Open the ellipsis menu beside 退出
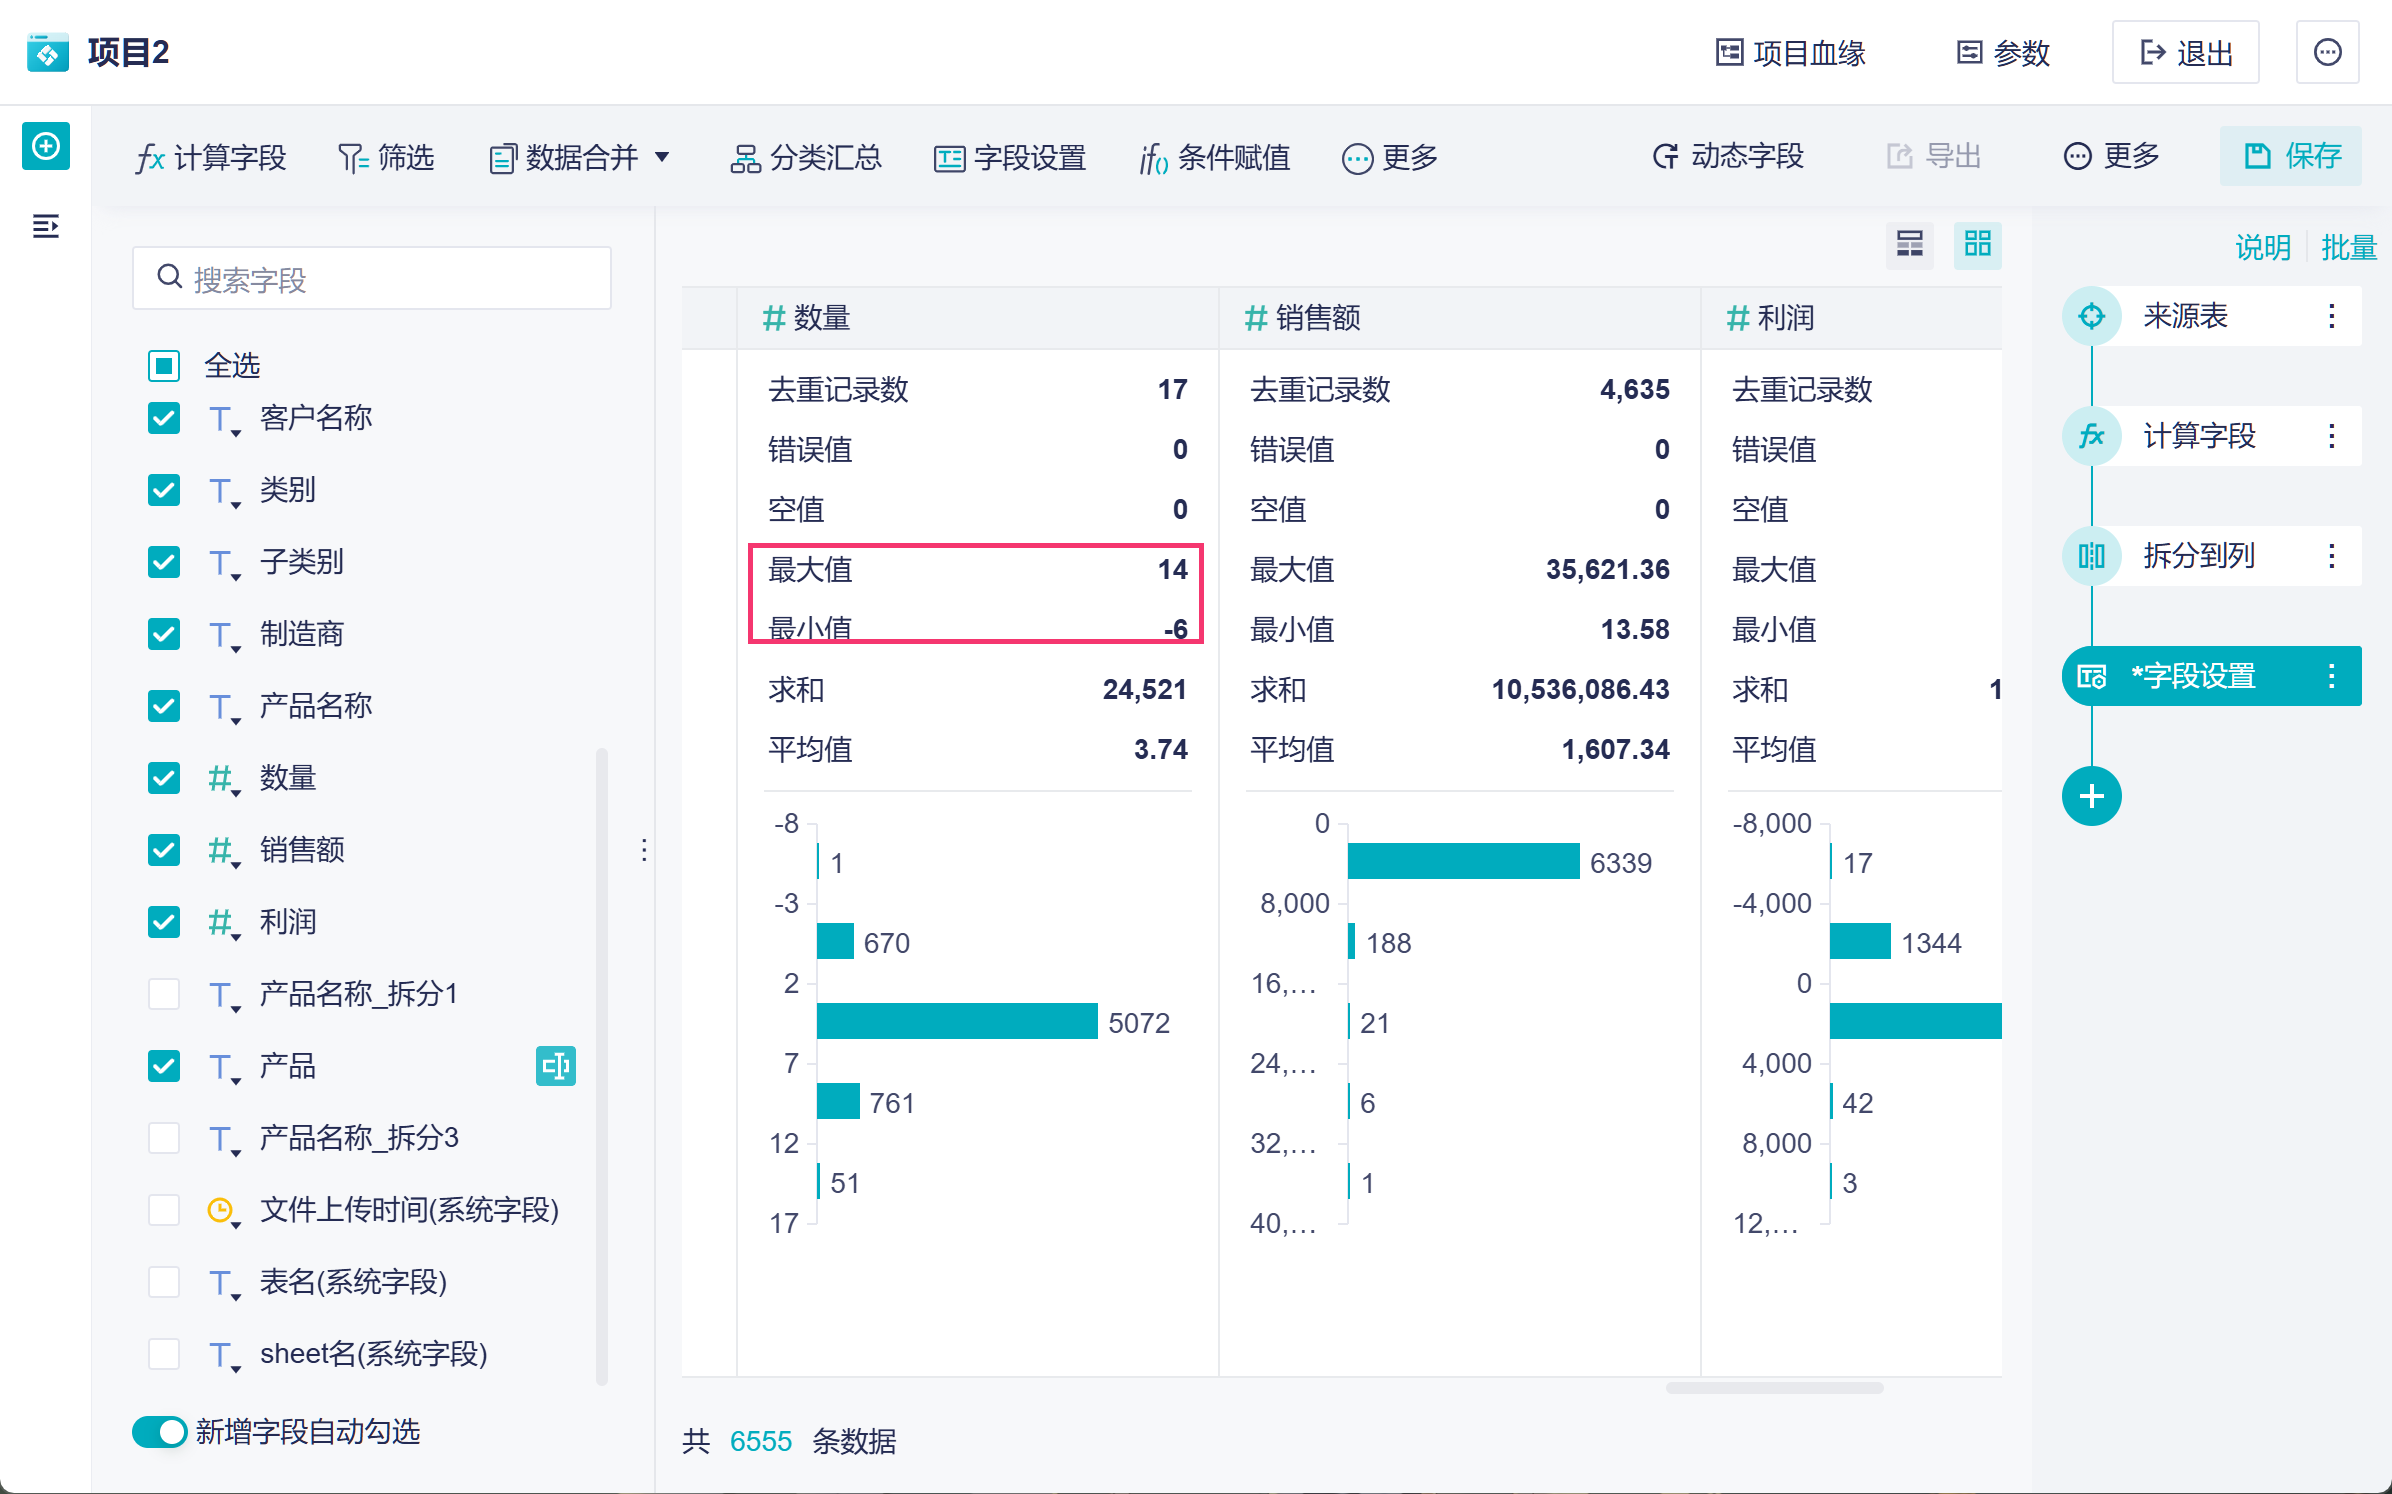The height and width of the screenshot is (1494, 2392). coord(2327,52)
